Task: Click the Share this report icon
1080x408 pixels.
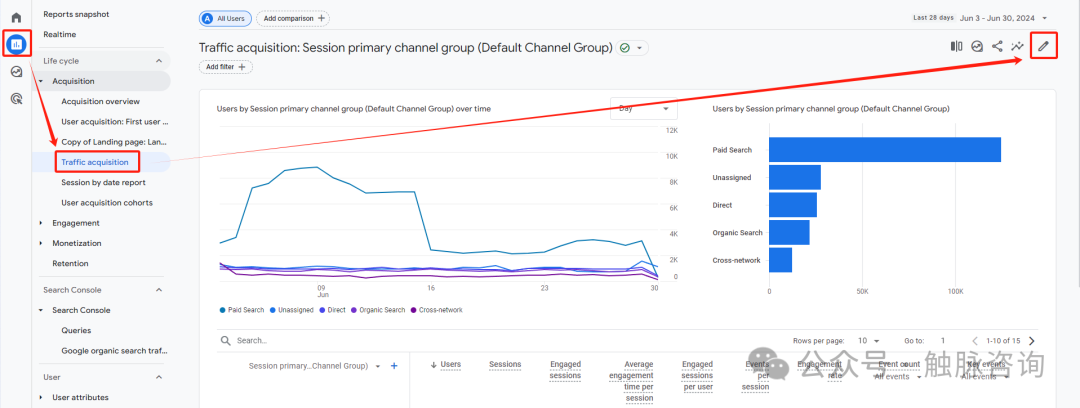Action: pos(997,46)
